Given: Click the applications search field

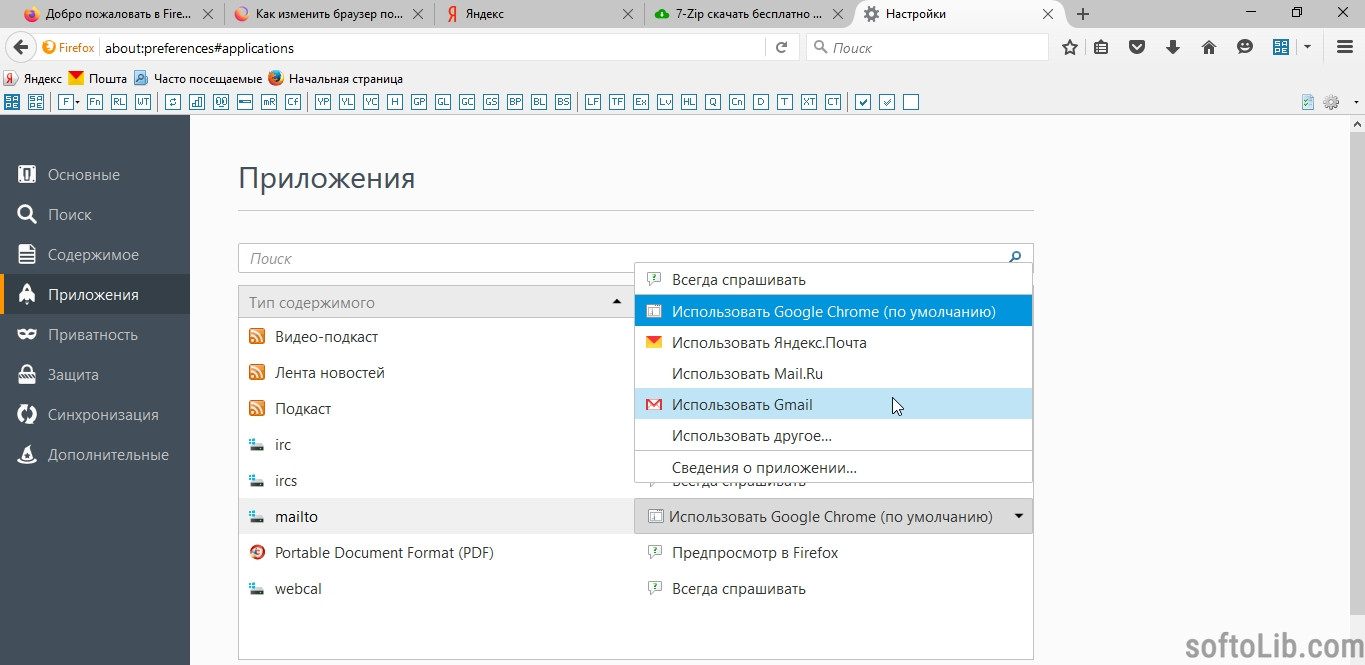Looking at the screenshot, I should click(635, 258).
